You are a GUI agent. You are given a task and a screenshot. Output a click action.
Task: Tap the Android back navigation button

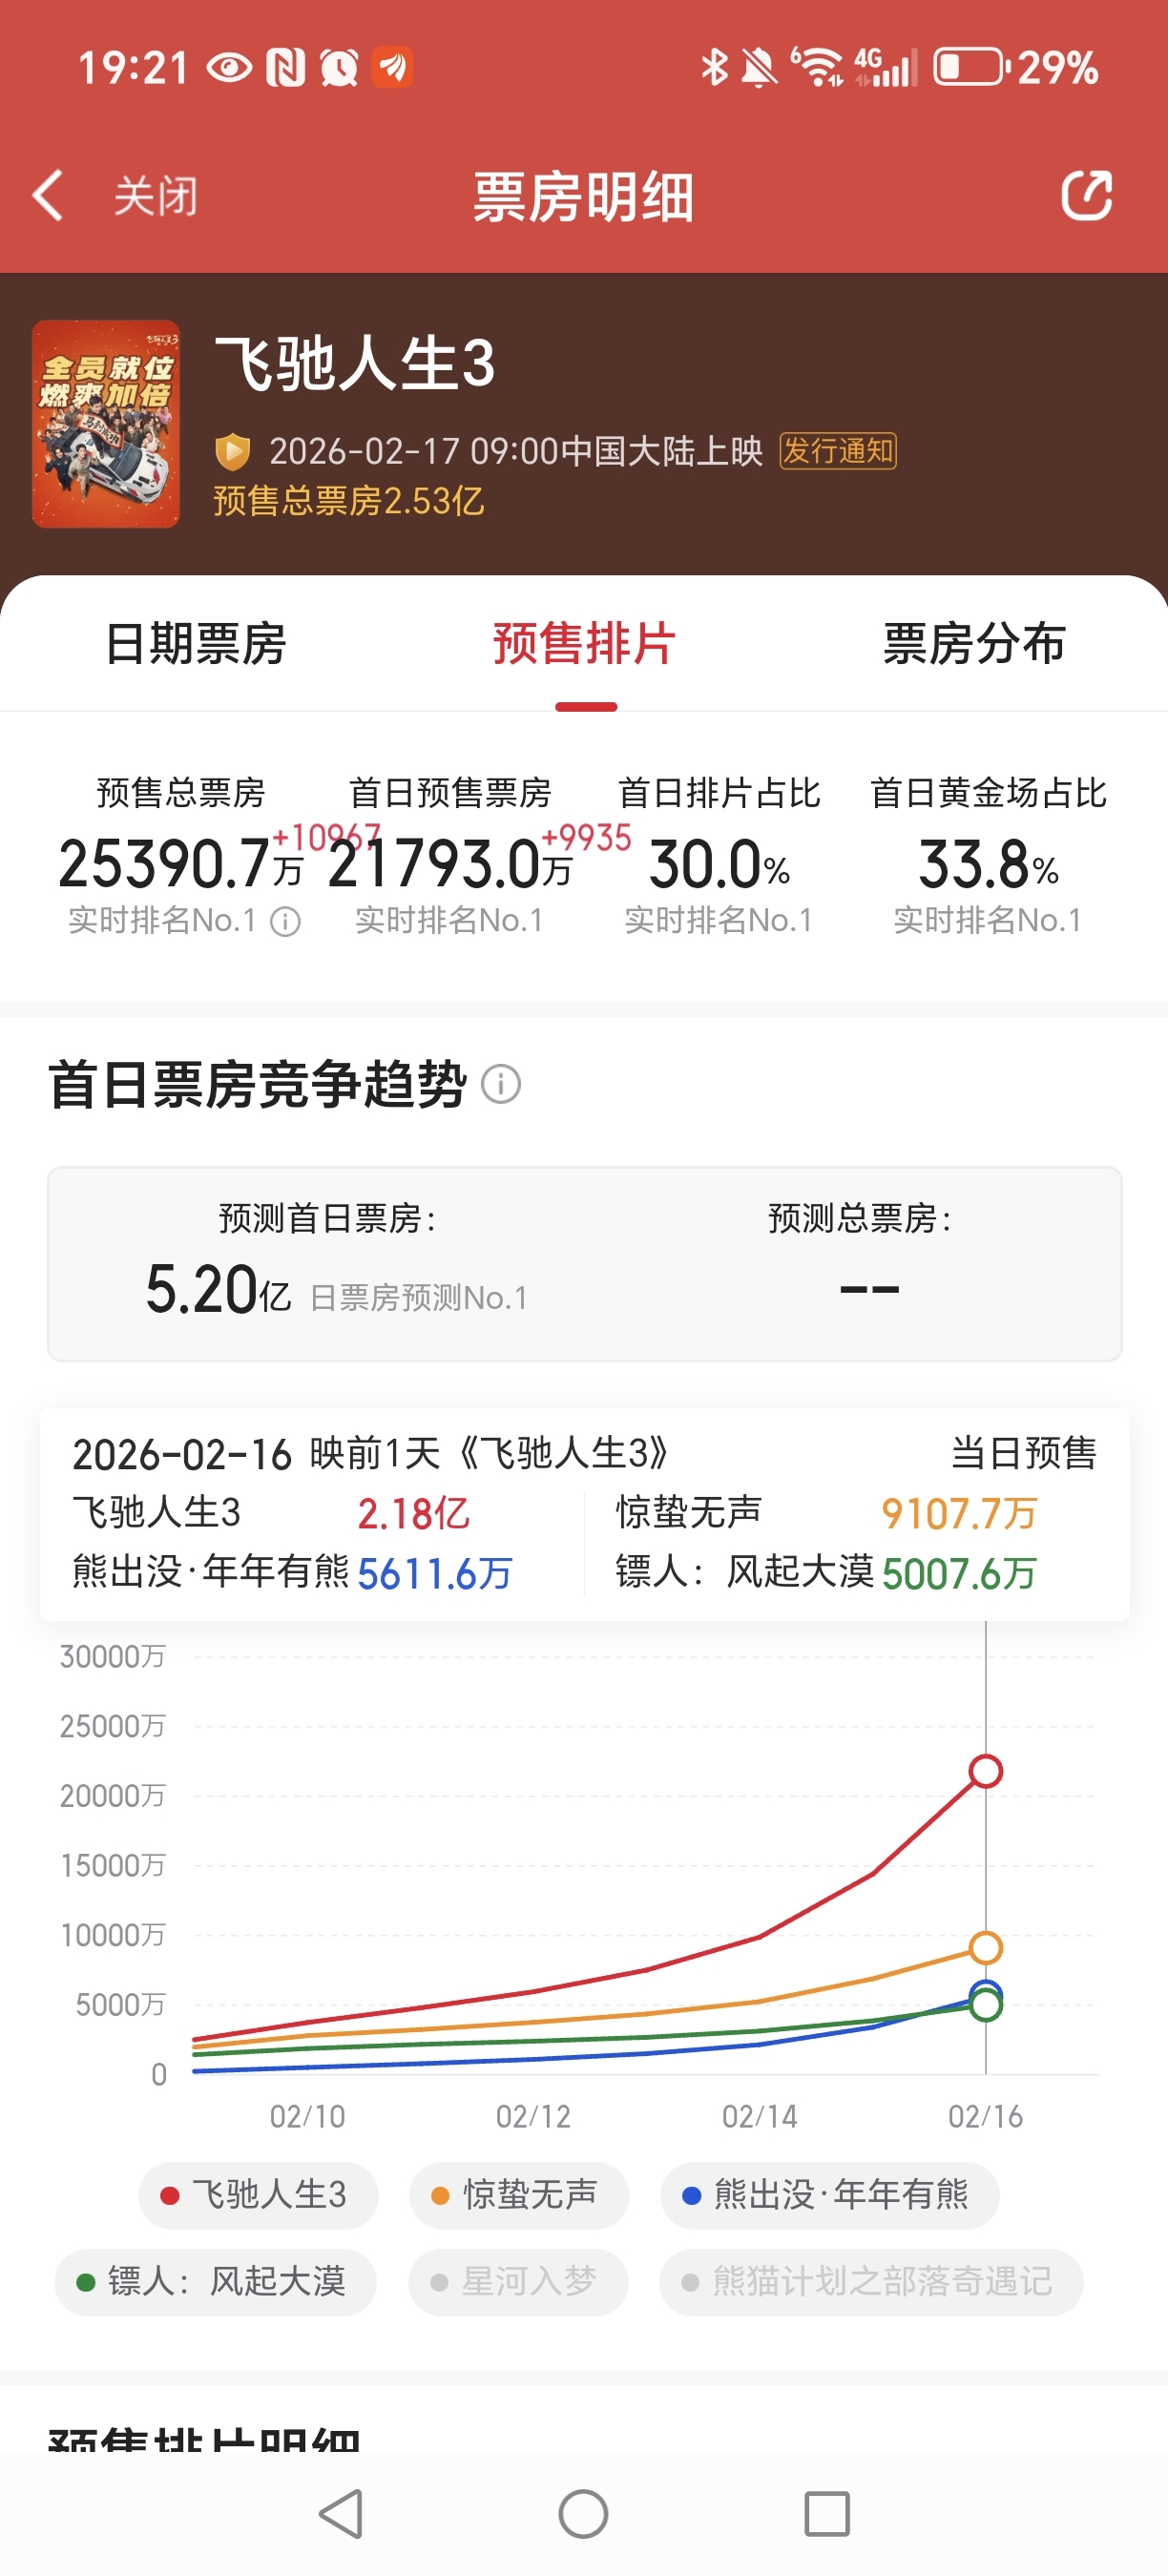coord(340,2513)
